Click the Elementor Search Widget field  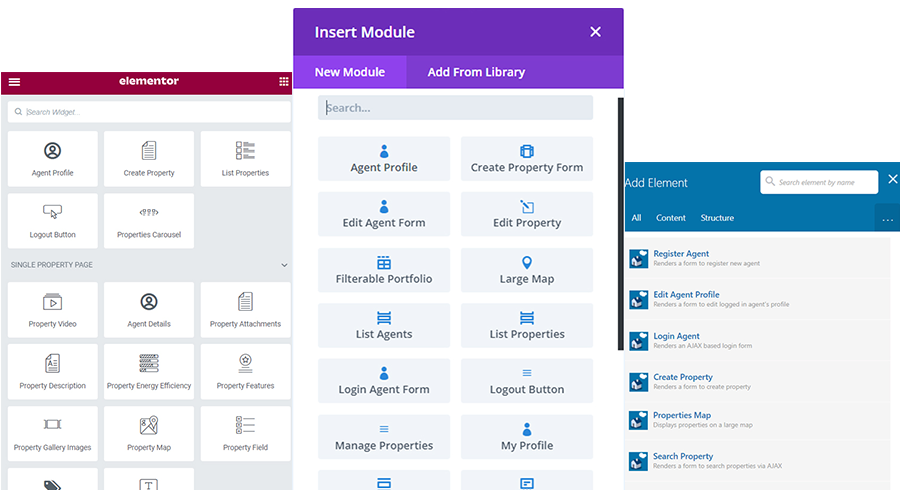coord(149,112)
